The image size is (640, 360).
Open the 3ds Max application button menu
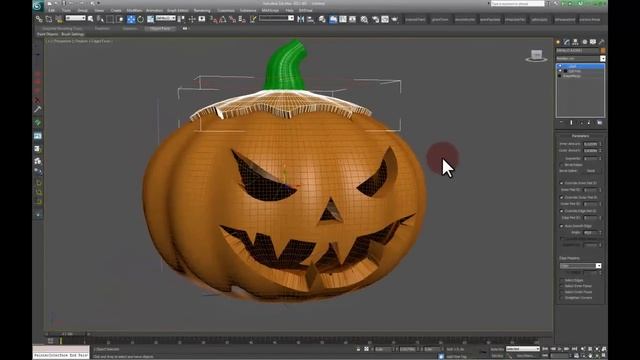coord(38,6)
